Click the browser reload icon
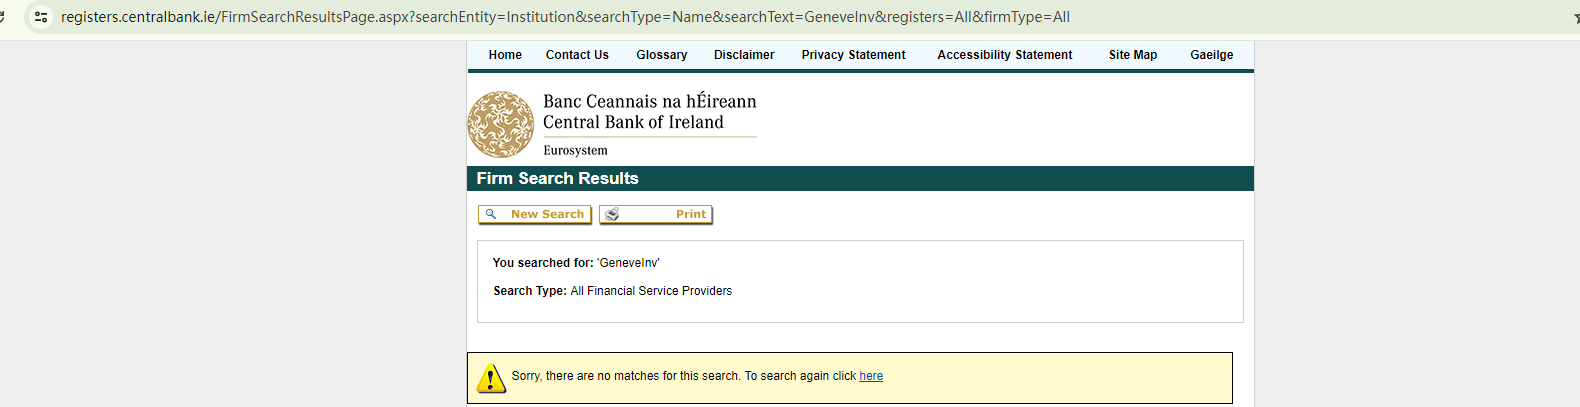The image size is (1580, 407). pyautogui.click(x=3, y=17)
